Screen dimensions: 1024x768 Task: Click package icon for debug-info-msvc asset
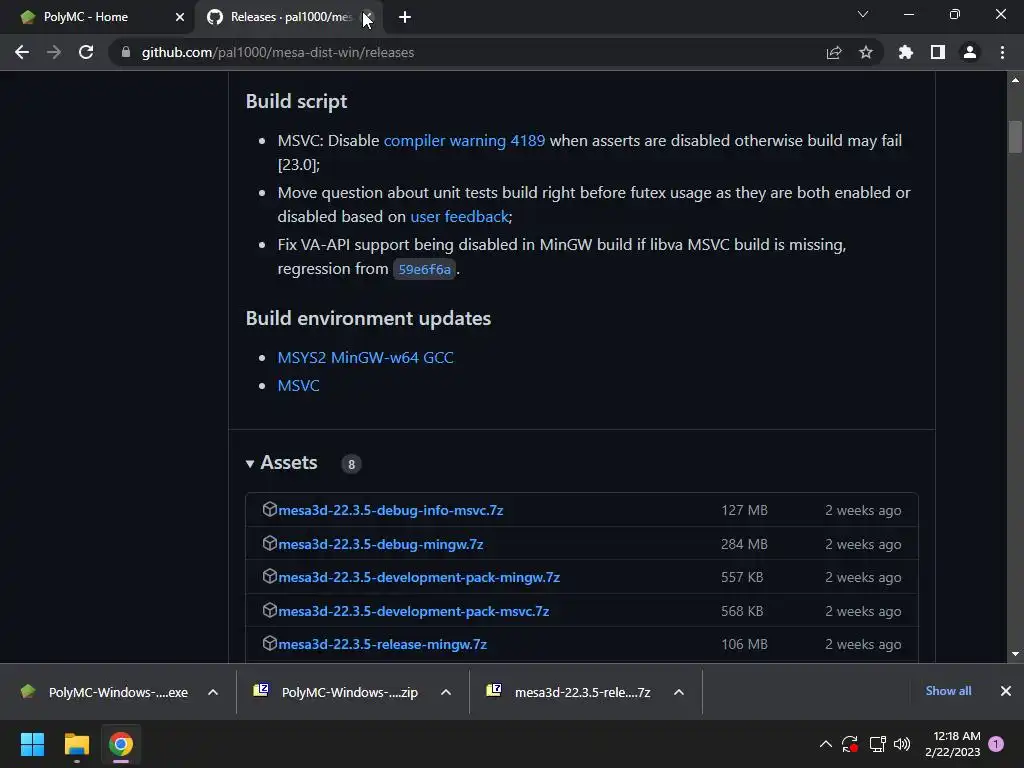click(270, 509)
